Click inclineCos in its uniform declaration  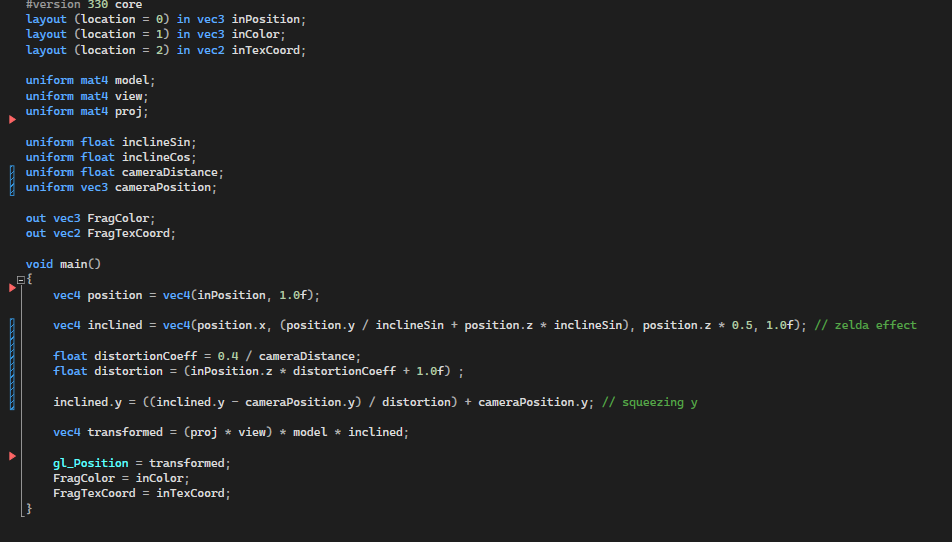pos(156,157)
